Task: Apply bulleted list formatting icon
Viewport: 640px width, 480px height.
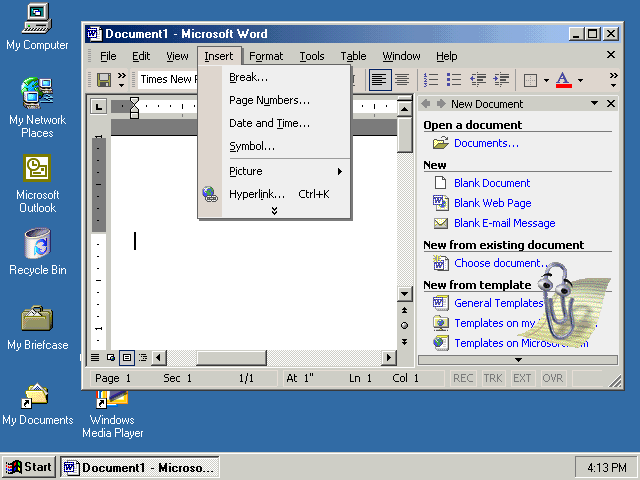Action: coord(454,80)
